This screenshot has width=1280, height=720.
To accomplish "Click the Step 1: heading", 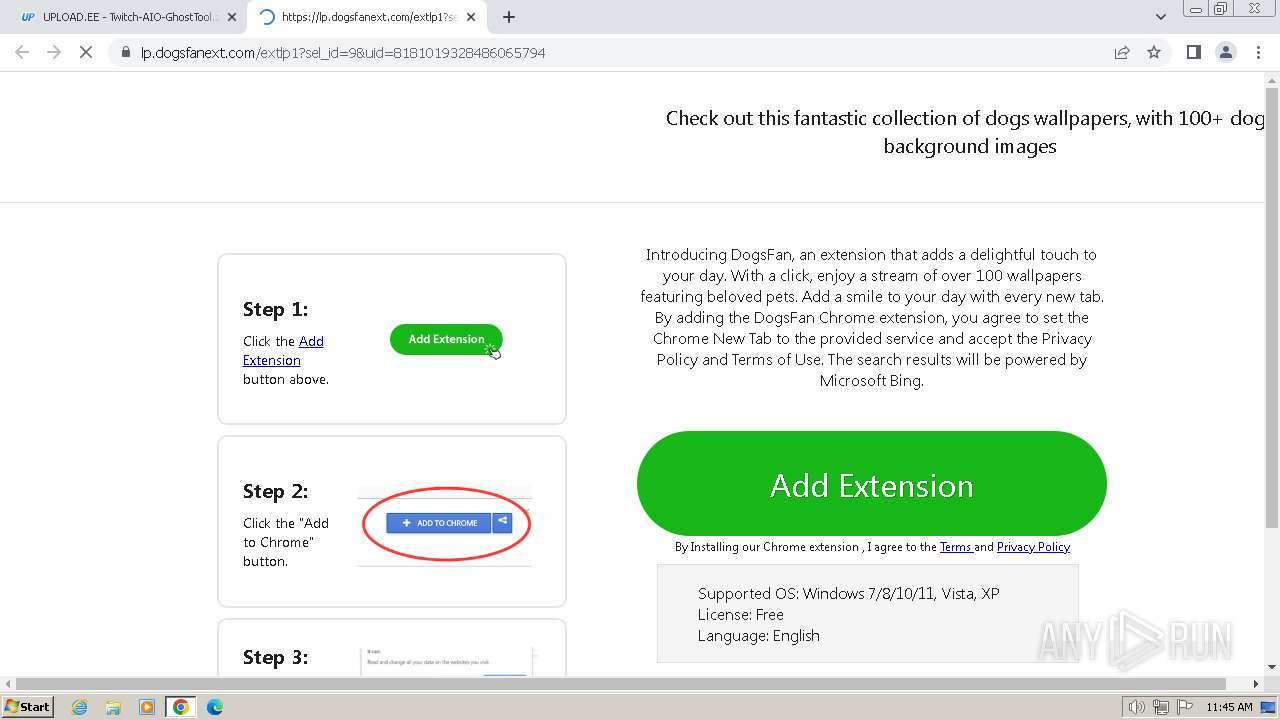I will click(x=275, y=309).
